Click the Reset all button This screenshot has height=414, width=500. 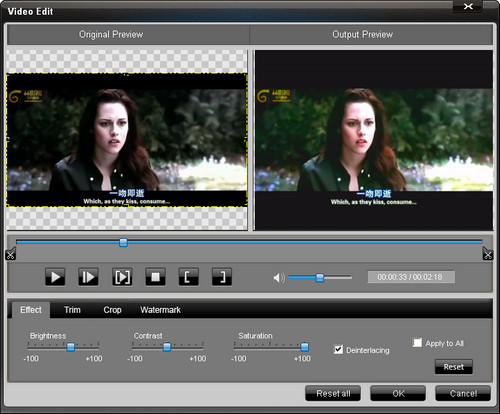[x=333, y=393]
